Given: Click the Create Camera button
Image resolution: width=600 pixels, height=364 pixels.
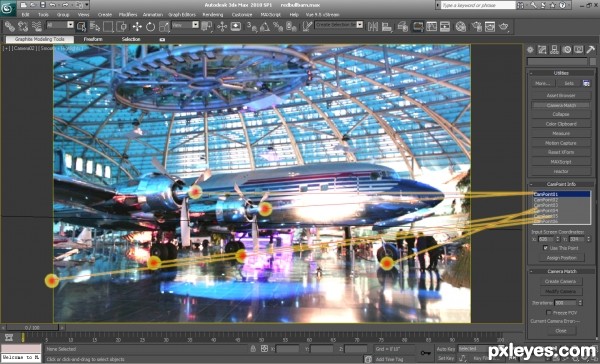Looking at the screenshot, I should click(x=561, y=281).
